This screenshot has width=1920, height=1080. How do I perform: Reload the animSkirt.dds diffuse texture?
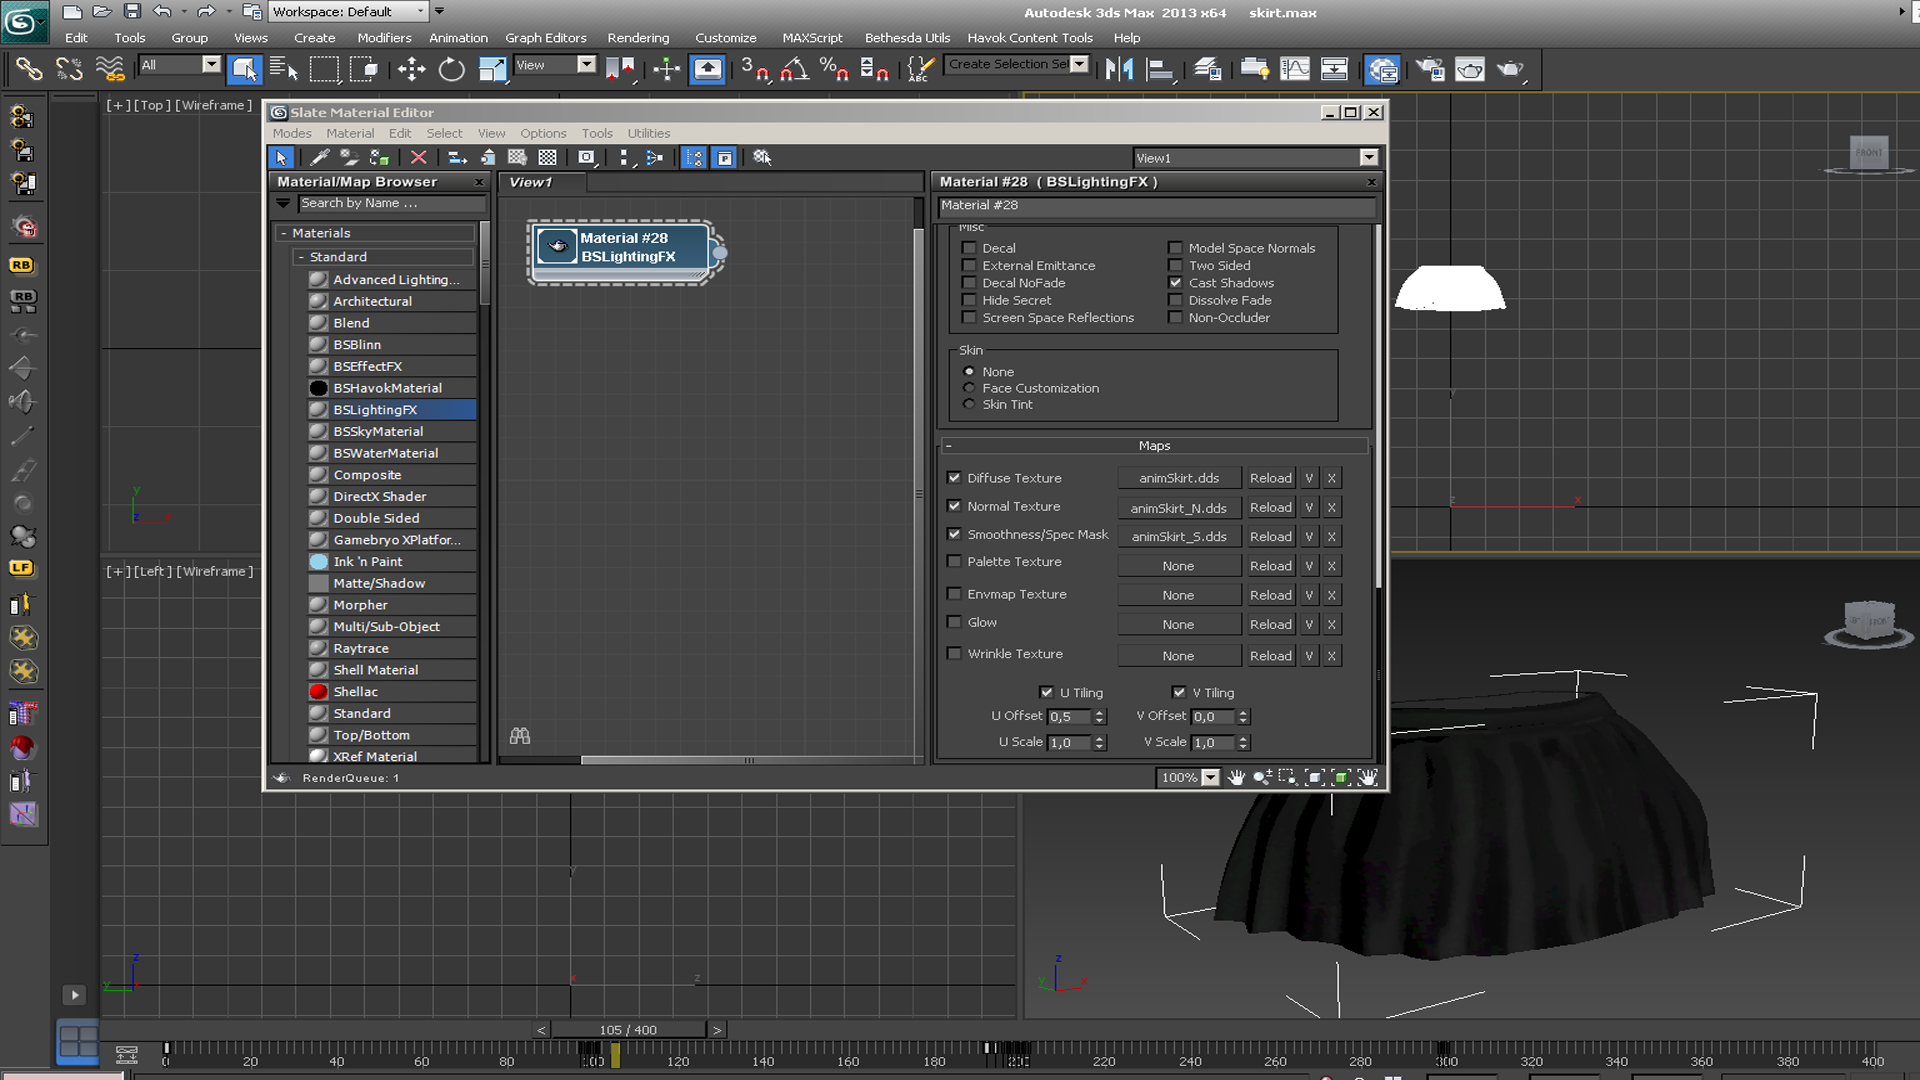pos(1270,477)
